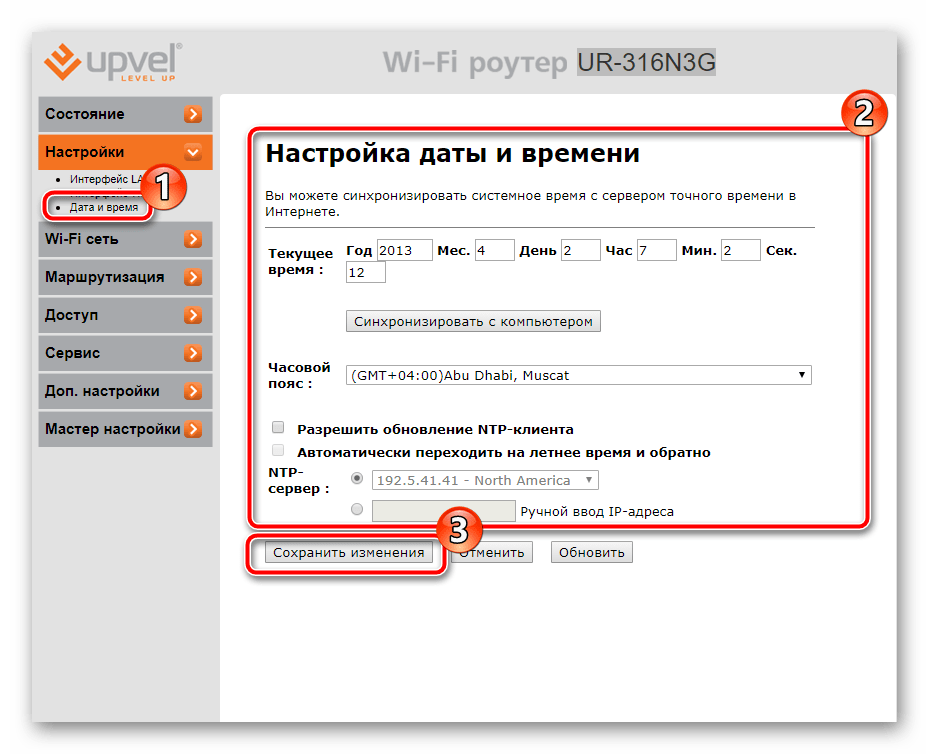The width and height of the screenshot is (929, 754).
Task: Collapse Настройки using its orange arrow icon
Action: point(193,153)
